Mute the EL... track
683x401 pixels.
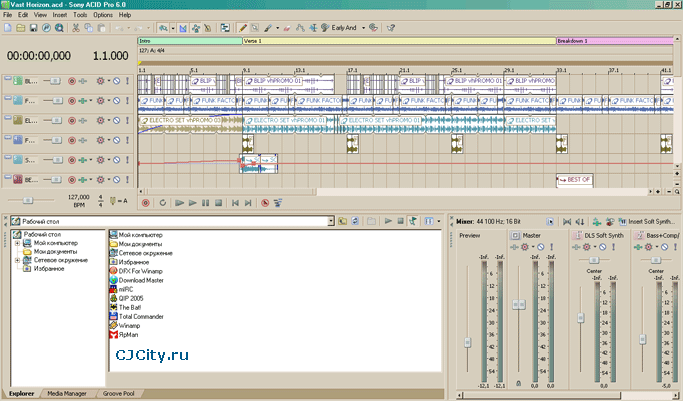[x=117, y=121]
